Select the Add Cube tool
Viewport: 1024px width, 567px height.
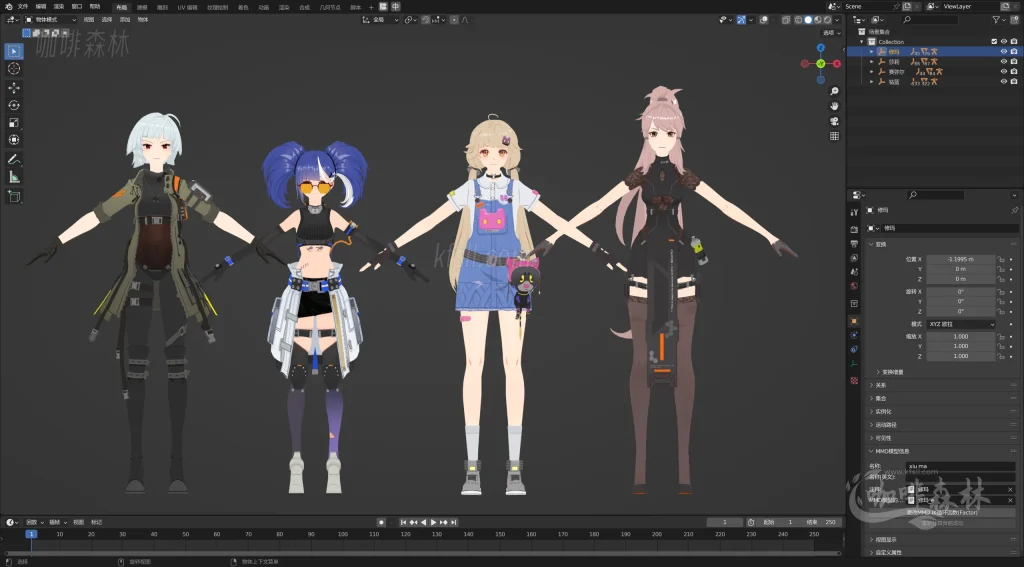(x=14, y=196)
